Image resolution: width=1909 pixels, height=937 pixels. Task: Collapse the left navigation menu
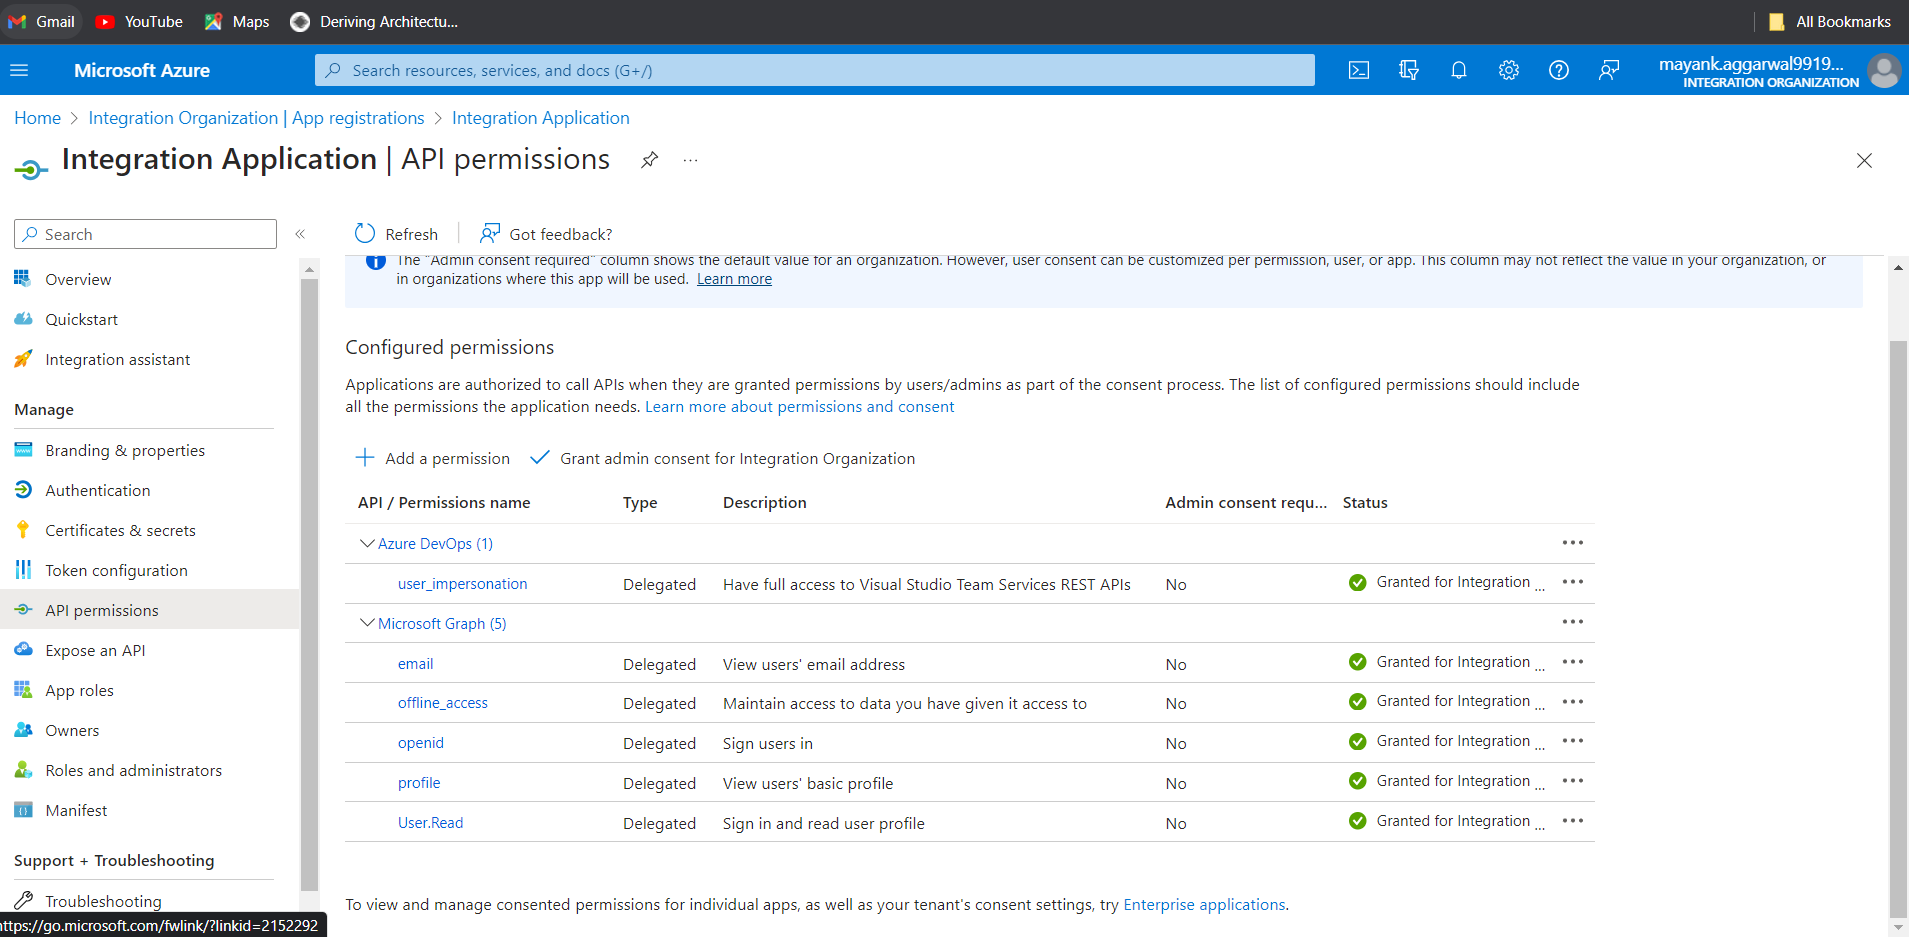tap(300, 234)
